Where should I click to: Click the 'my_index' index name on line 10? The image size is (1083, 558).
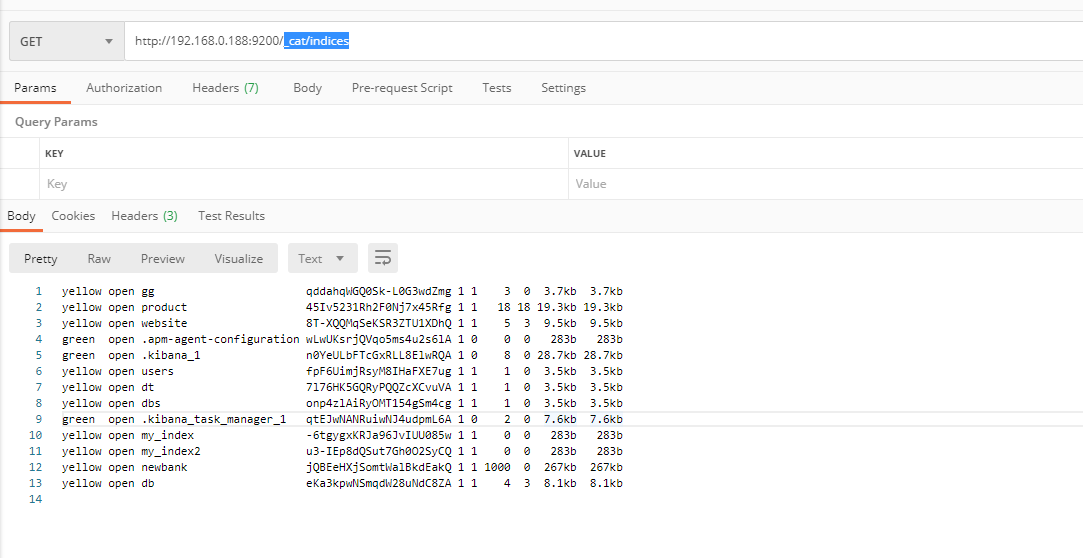click(x=168, y=435)
